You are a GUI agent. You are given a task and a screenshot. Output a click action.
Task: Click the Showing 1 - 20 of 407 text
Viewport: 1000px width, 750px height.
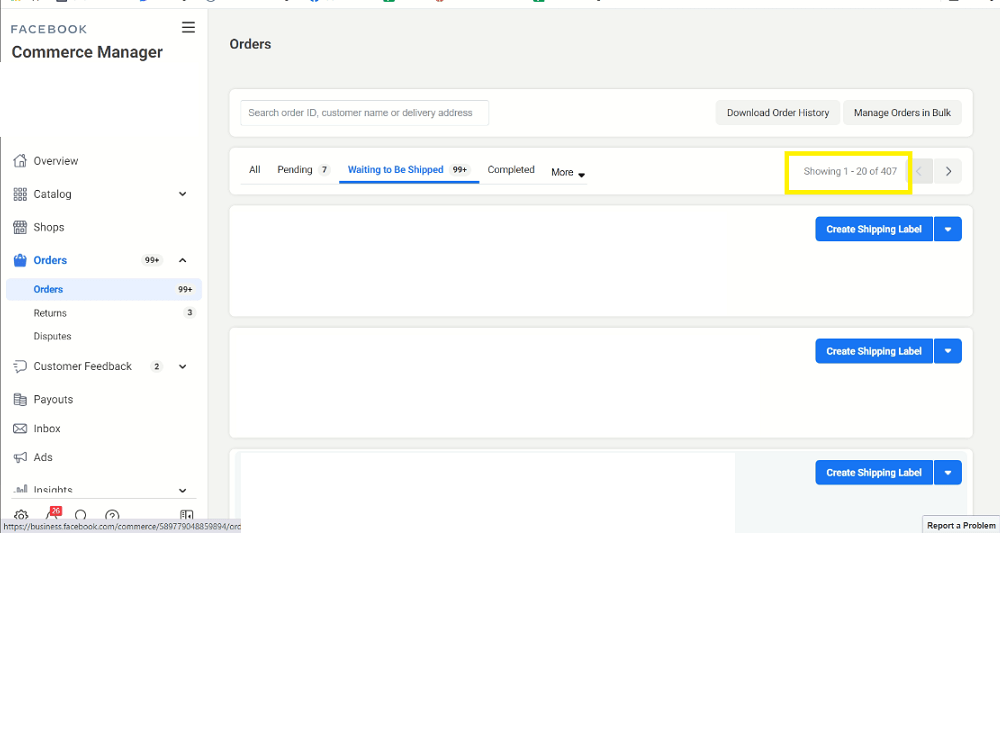(x=849, y=171)
